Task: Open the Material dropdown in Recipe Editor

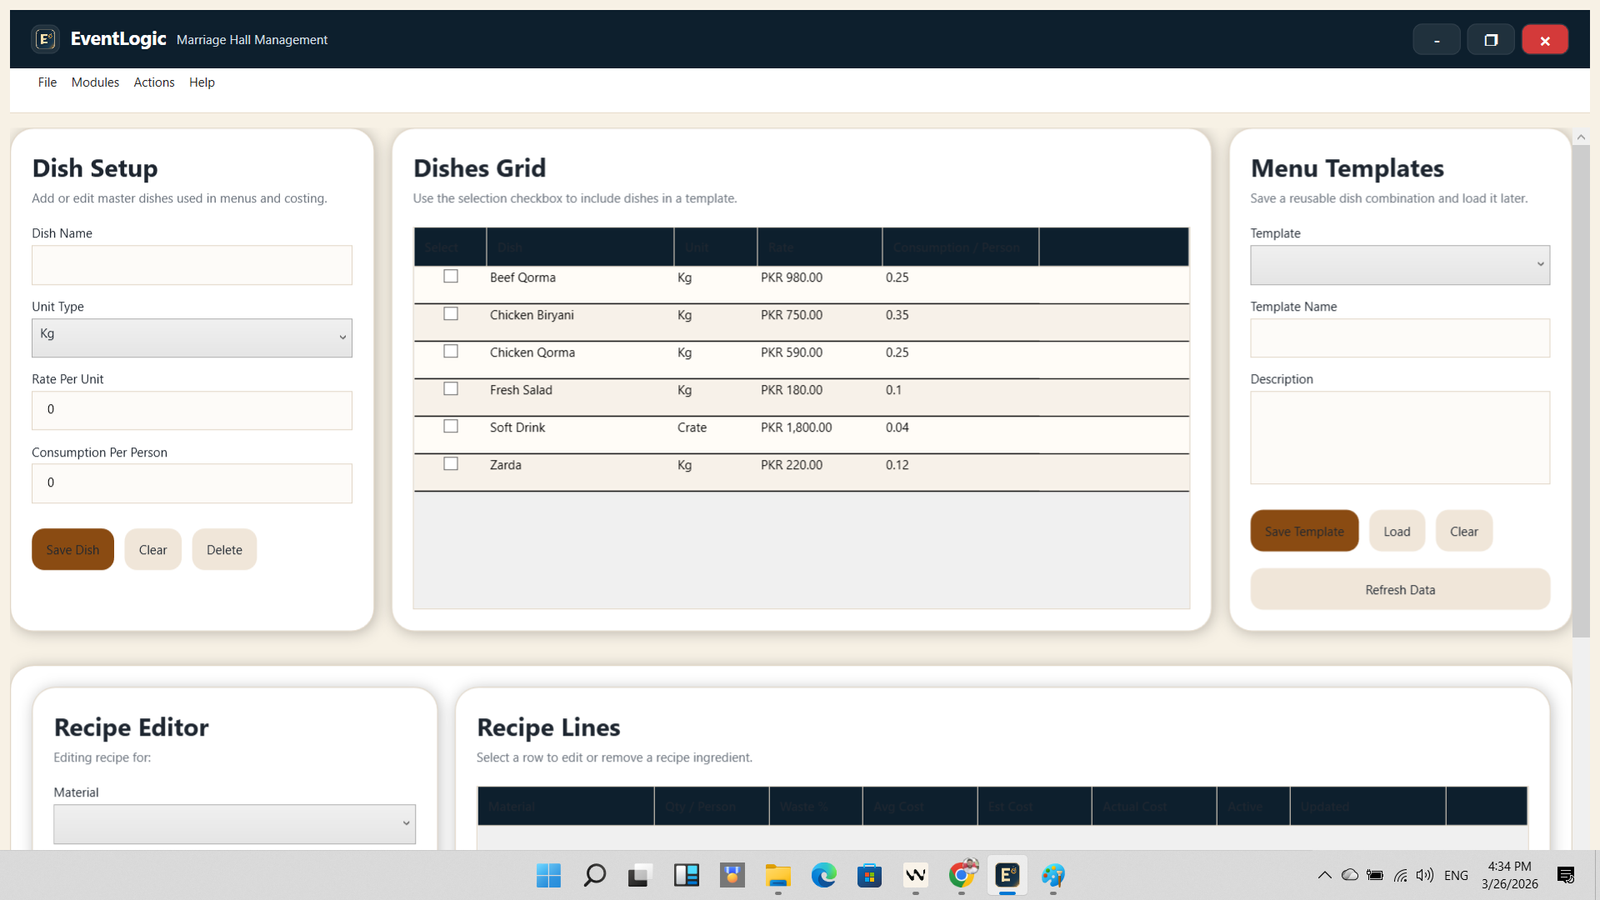Action: pos(233,823)
